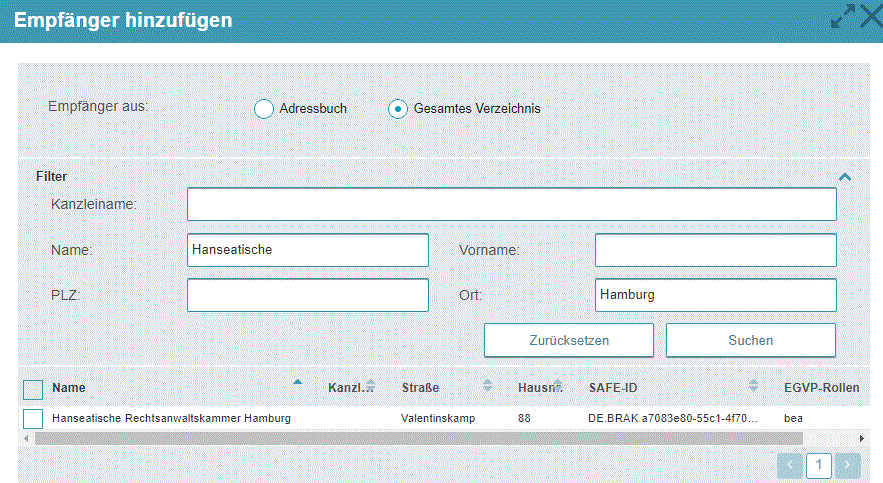The image size is (883, 483).
Task: Check the select-all checkbox in table header
Action: 33,389
